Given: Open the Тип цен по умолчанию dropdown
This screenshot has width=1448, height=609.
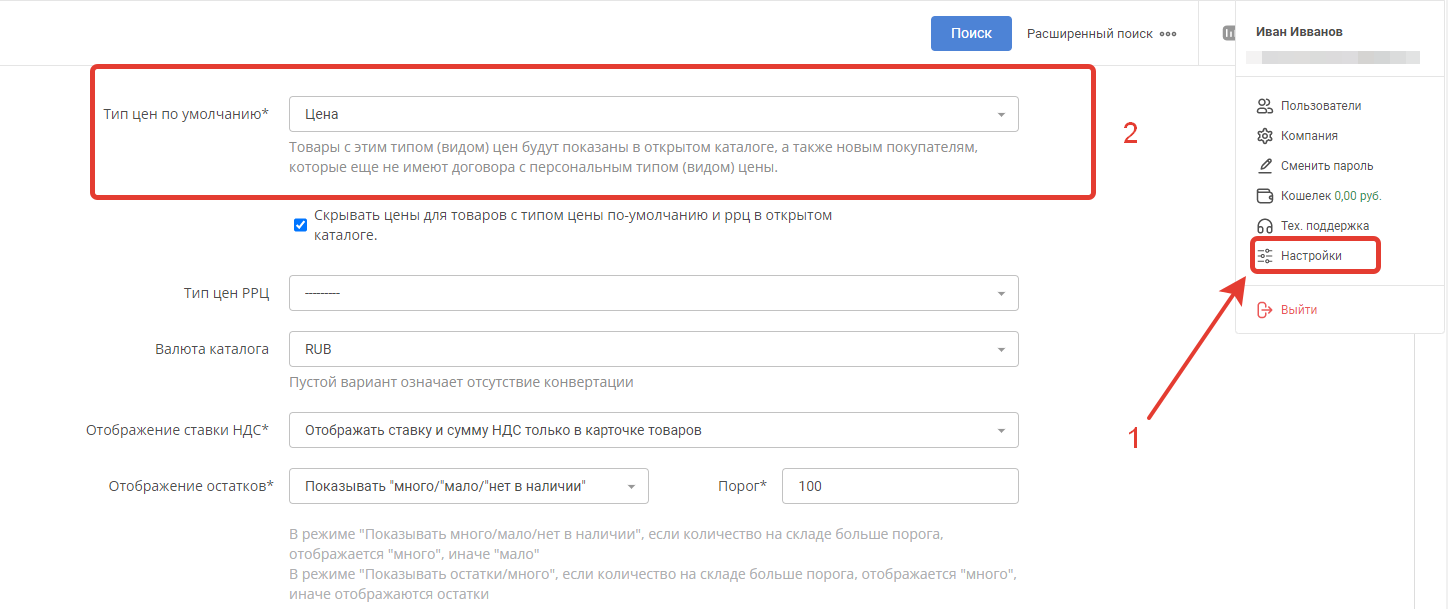Looking at the screenshot, I should point(653,115).
